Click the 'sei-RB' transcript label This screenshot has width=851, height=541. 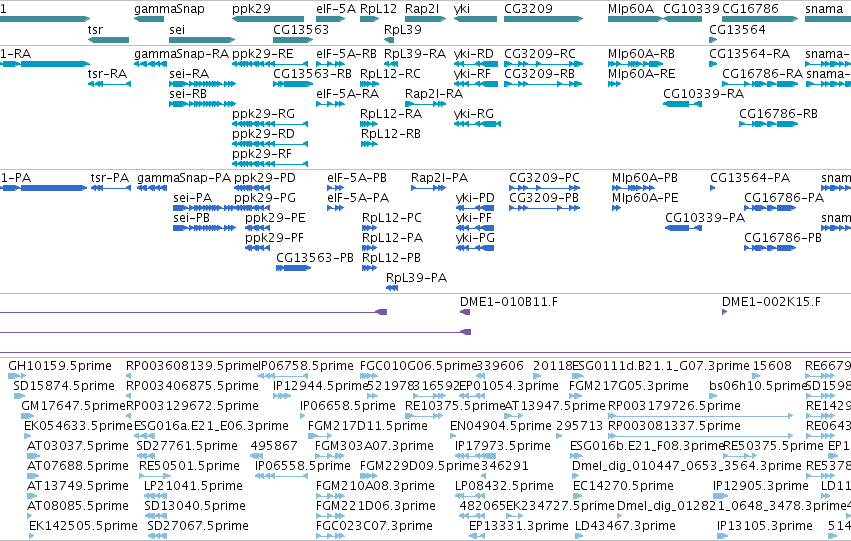coord(188,94)
